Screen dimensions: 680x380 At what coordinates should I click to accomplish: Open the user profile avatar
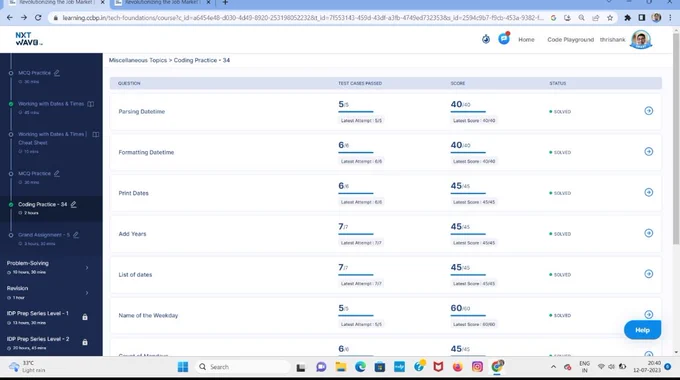tap(641, 39)
